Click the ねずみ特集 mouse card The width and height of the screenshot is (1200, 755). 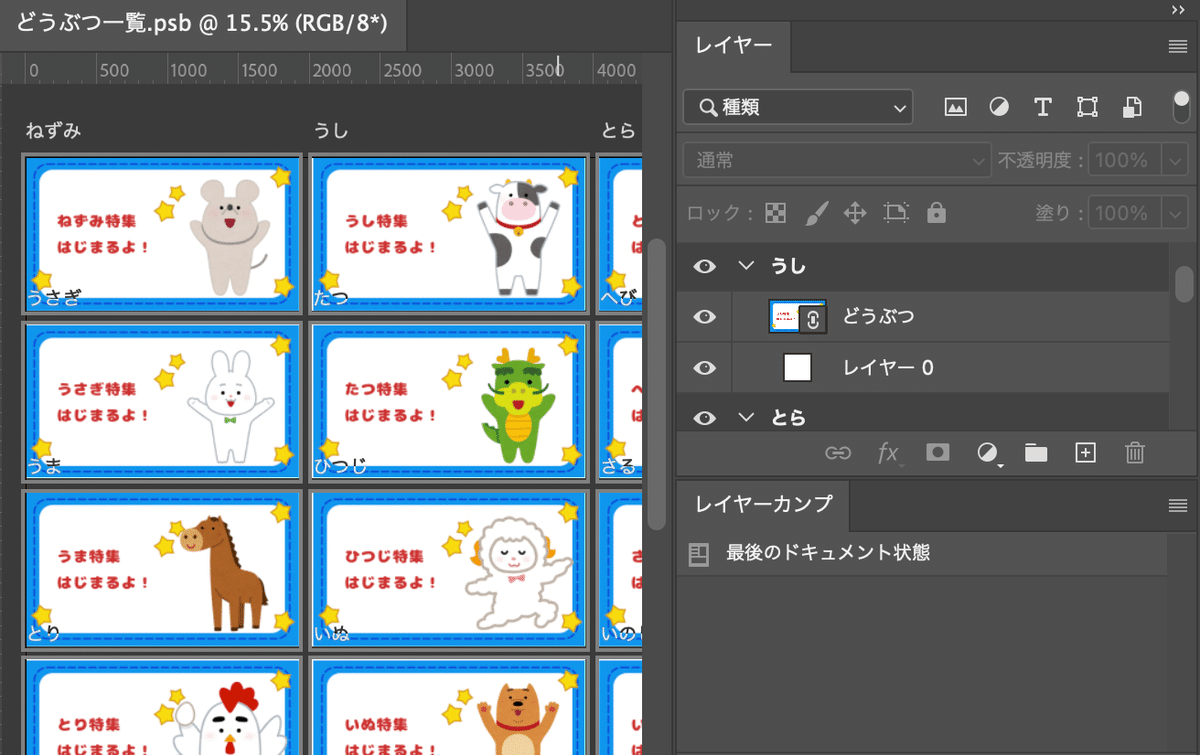162,235
